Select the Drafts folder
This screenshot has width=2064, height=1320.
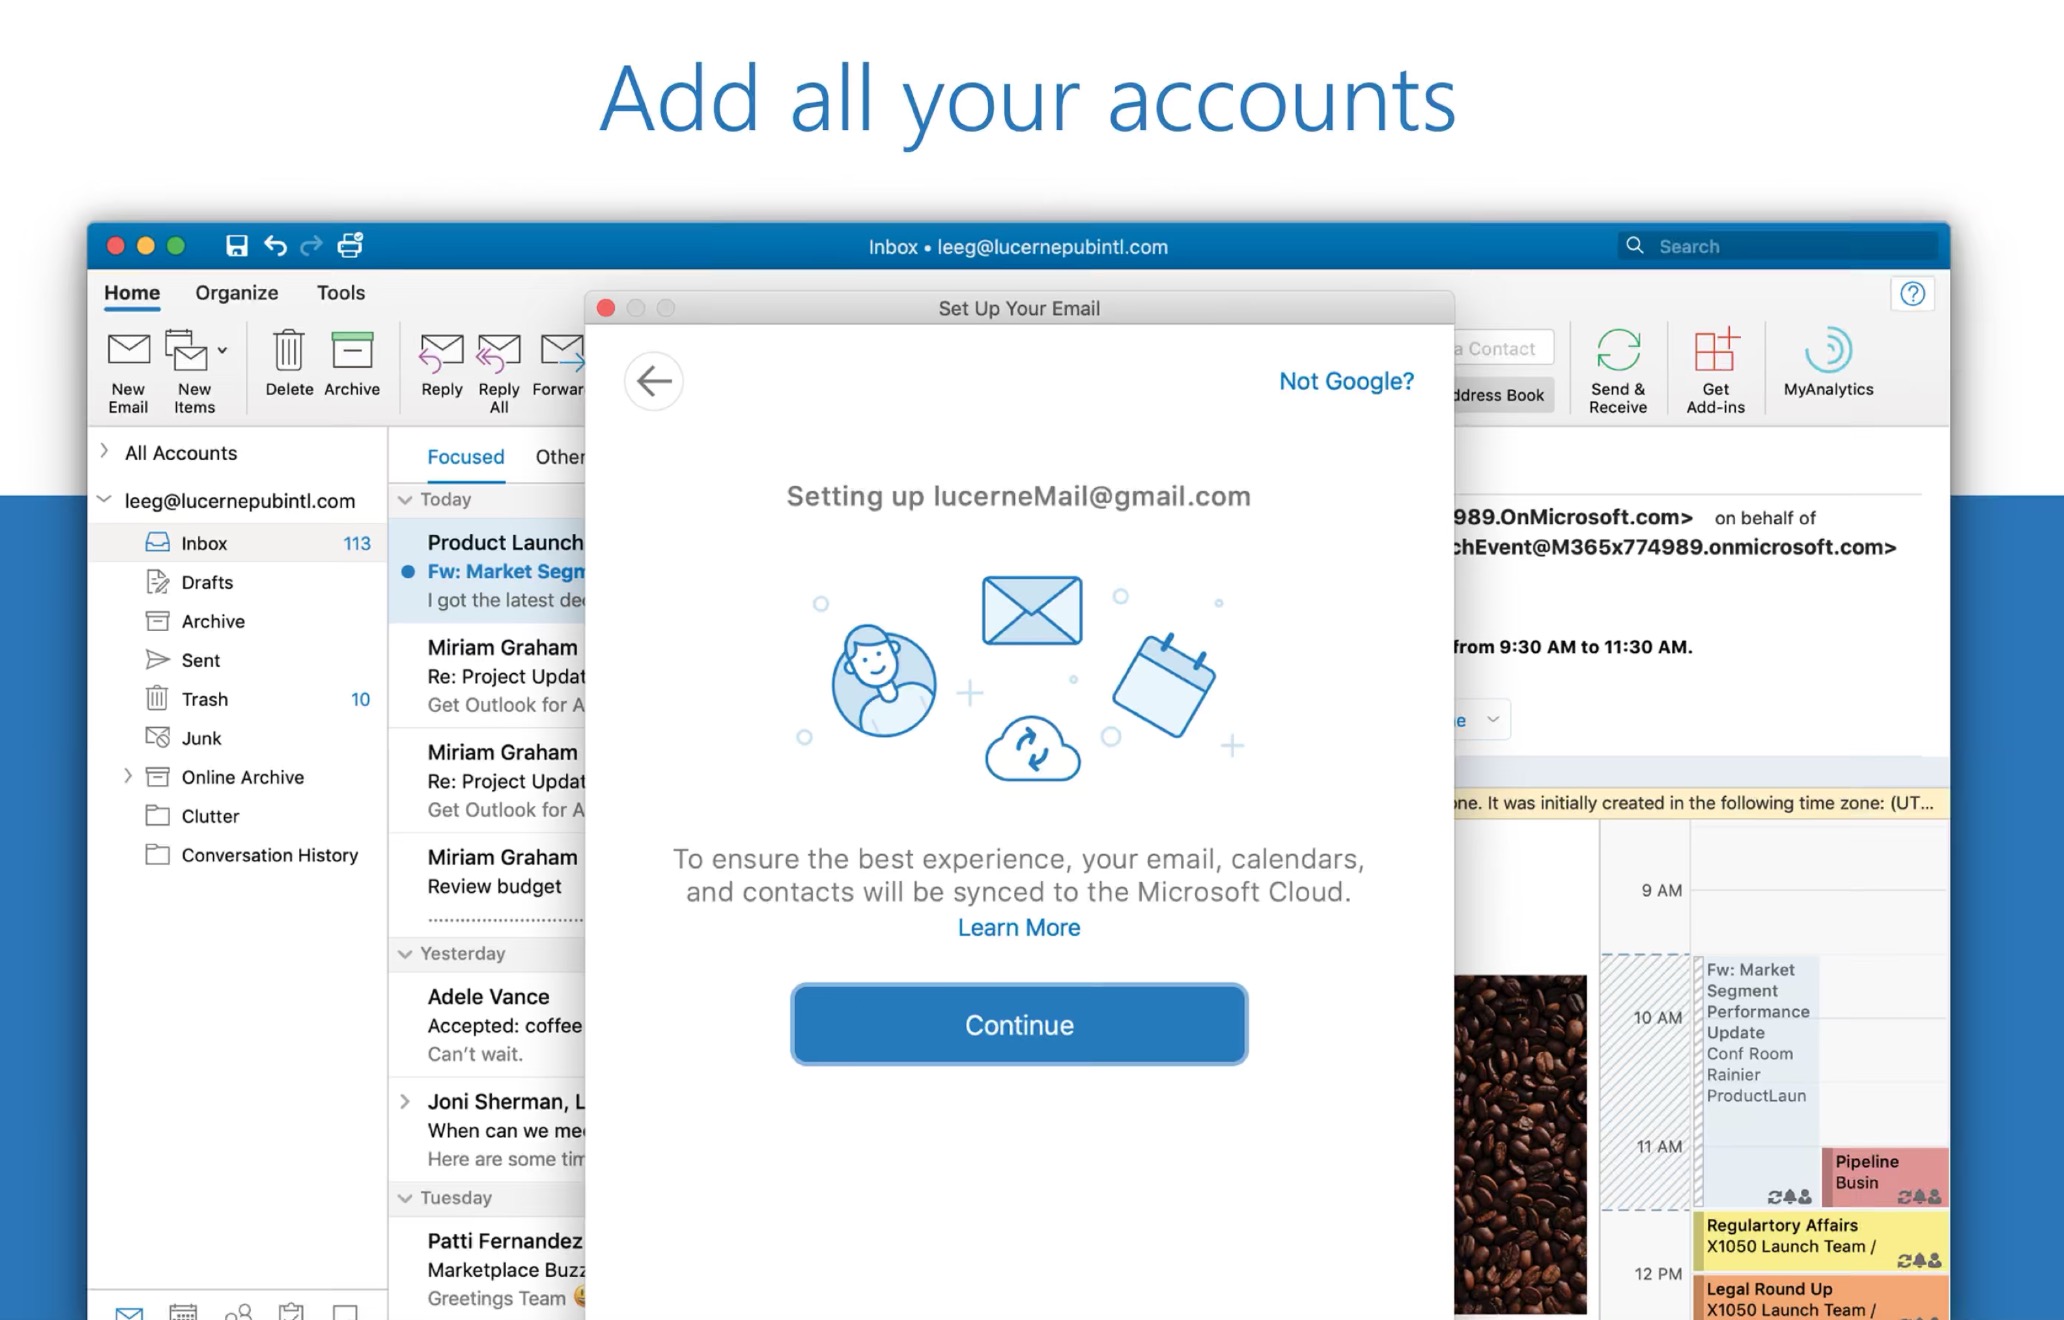[207, 582]
